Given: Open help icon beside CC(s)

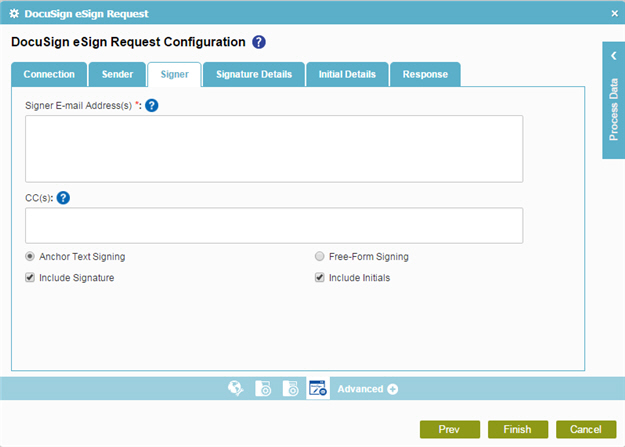Looking at the screenshot, I should 63,198.
